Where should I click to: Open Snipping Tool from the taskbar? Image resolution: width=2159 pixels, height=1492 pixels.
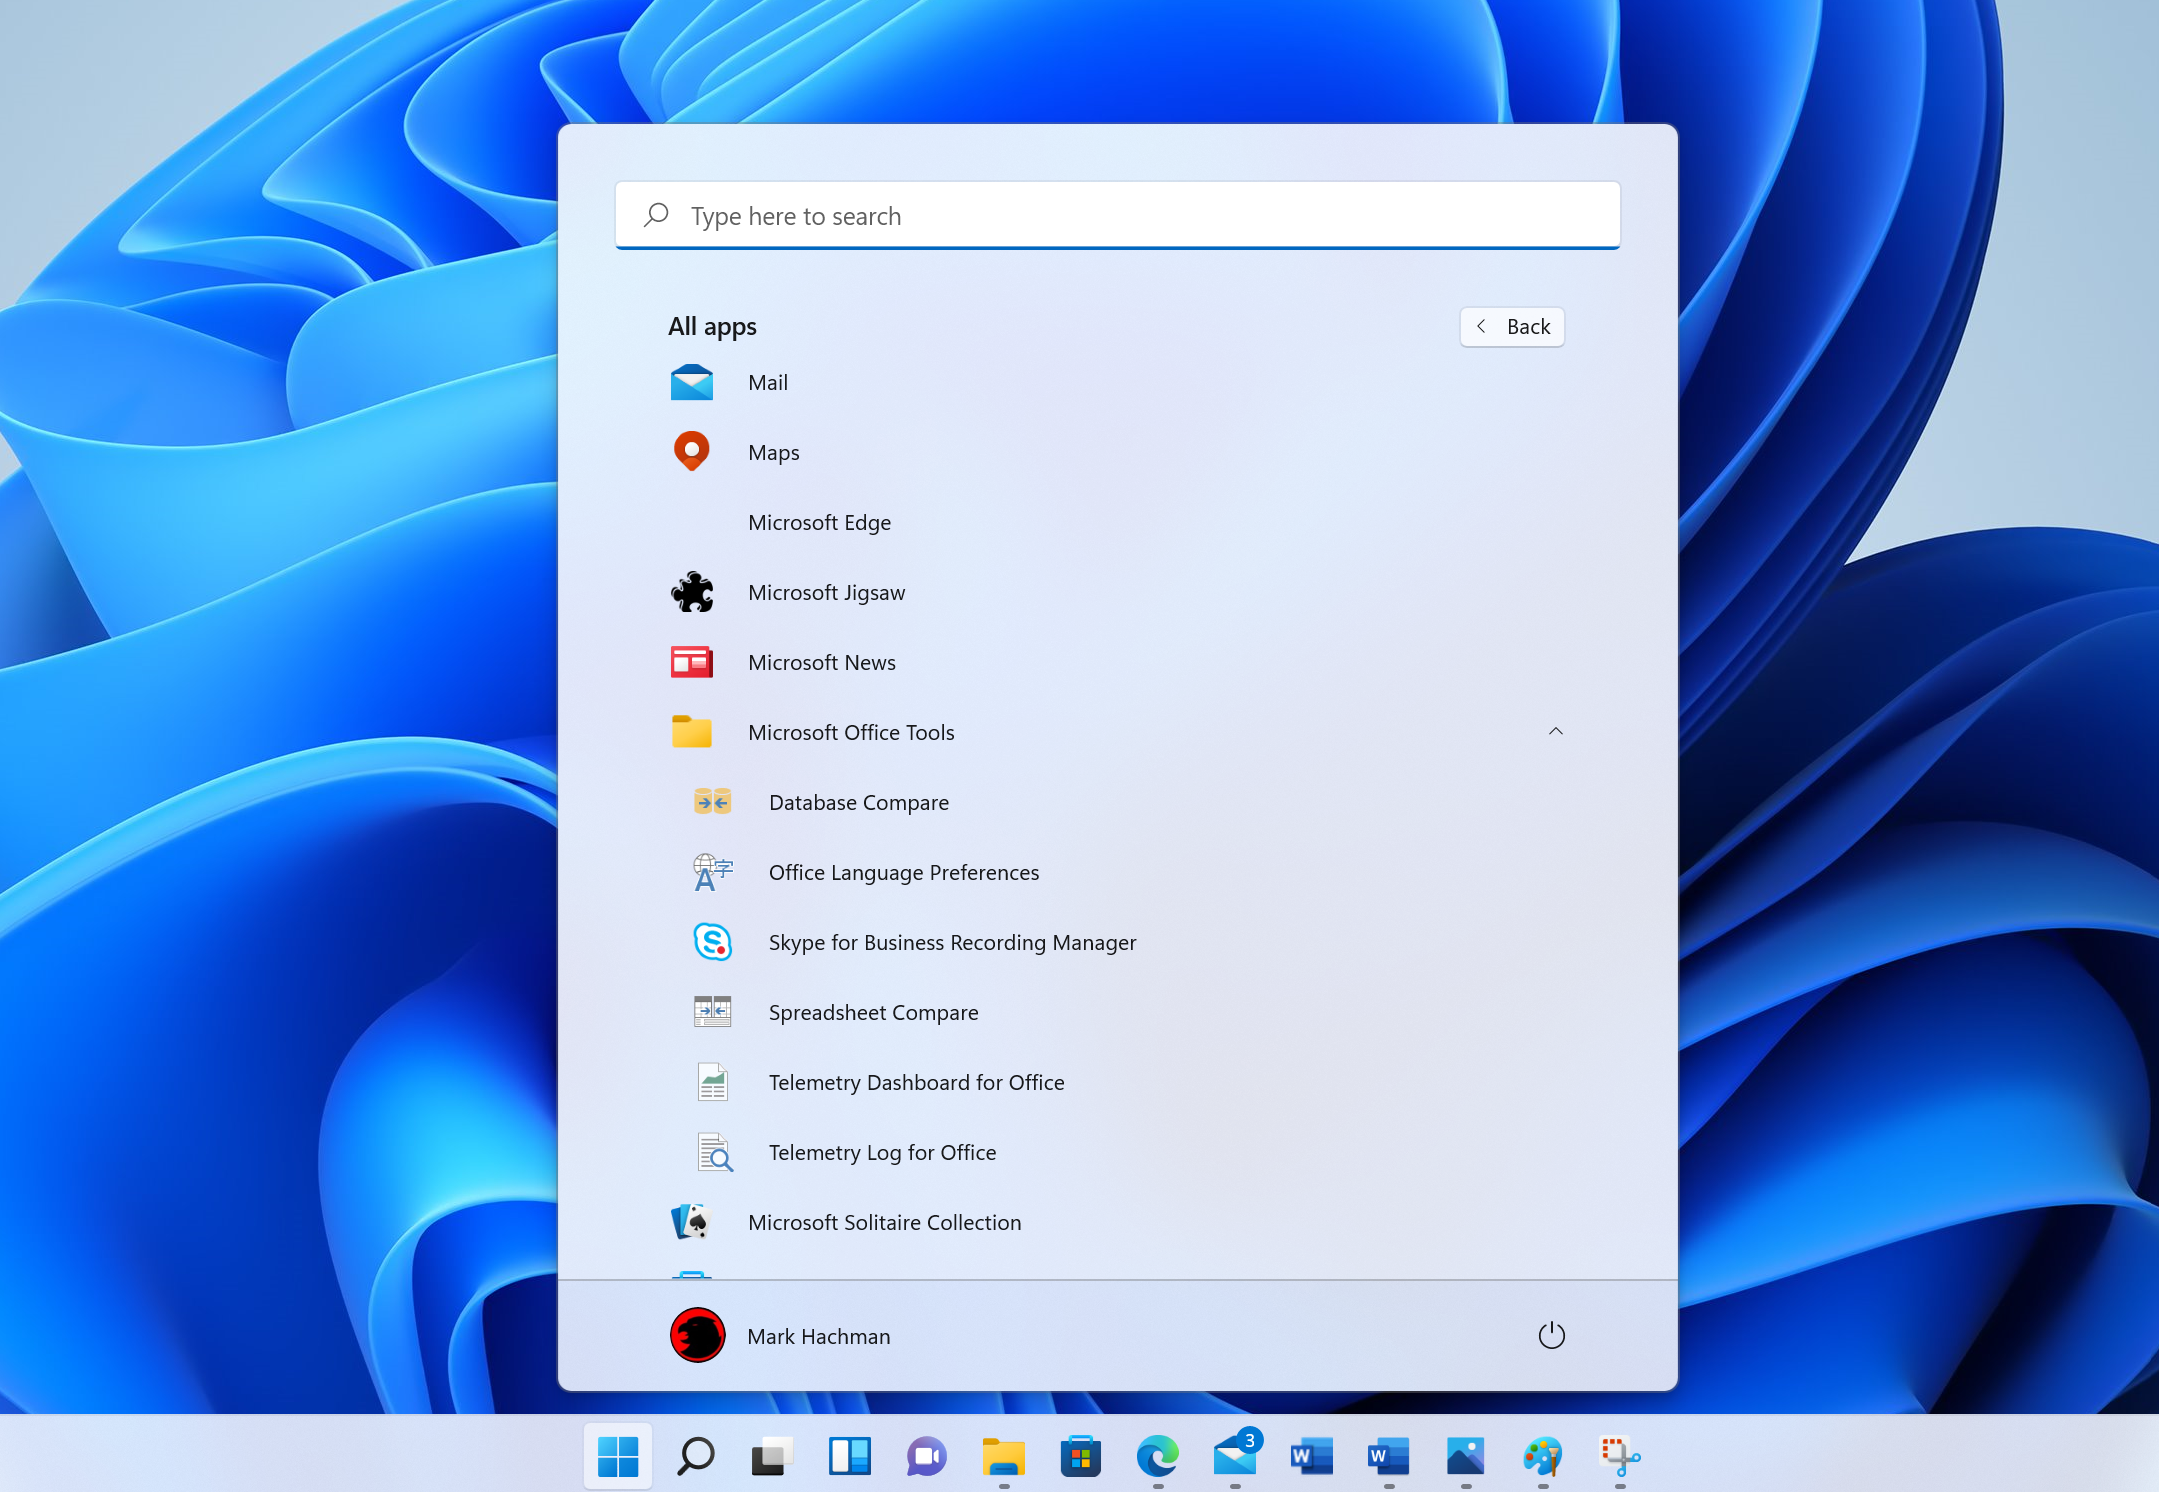point(1620,1456)
